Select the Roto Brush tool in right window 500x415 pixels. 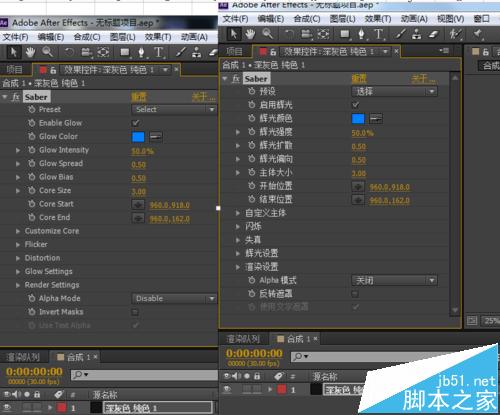click(456, 34)
